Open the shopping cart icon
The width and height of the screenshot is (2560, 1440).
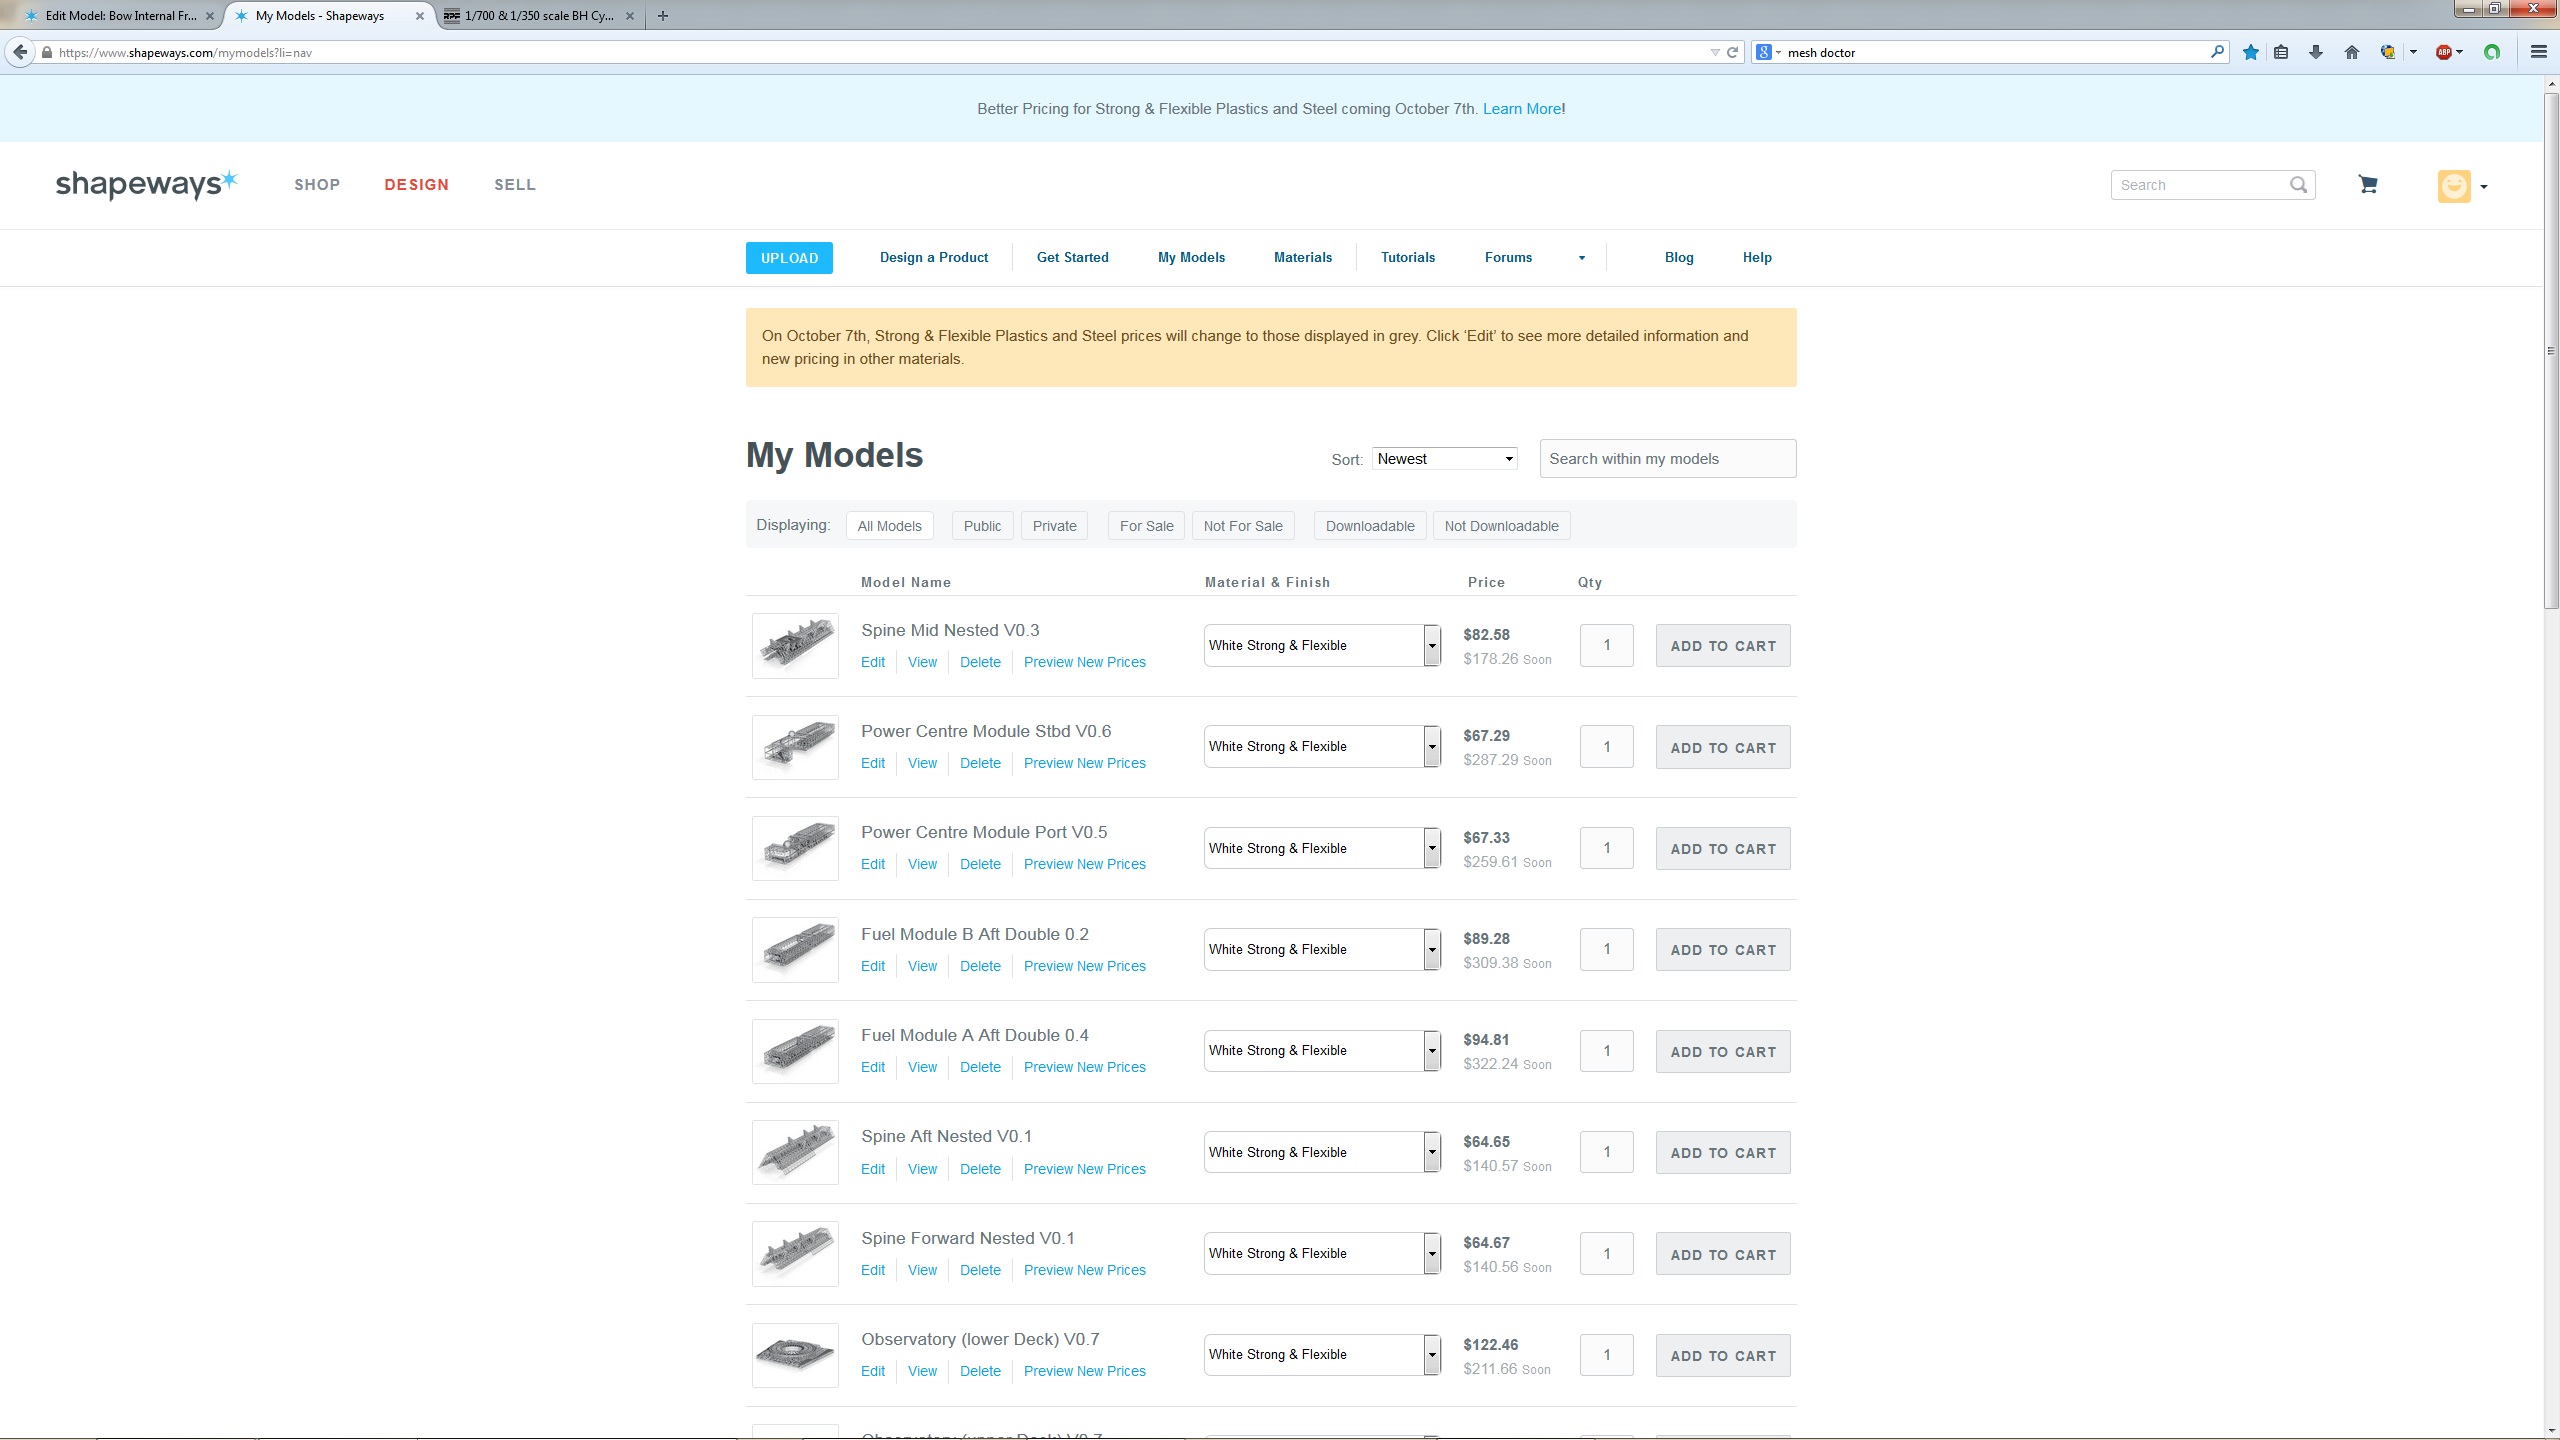click(x=2368, y=185)
